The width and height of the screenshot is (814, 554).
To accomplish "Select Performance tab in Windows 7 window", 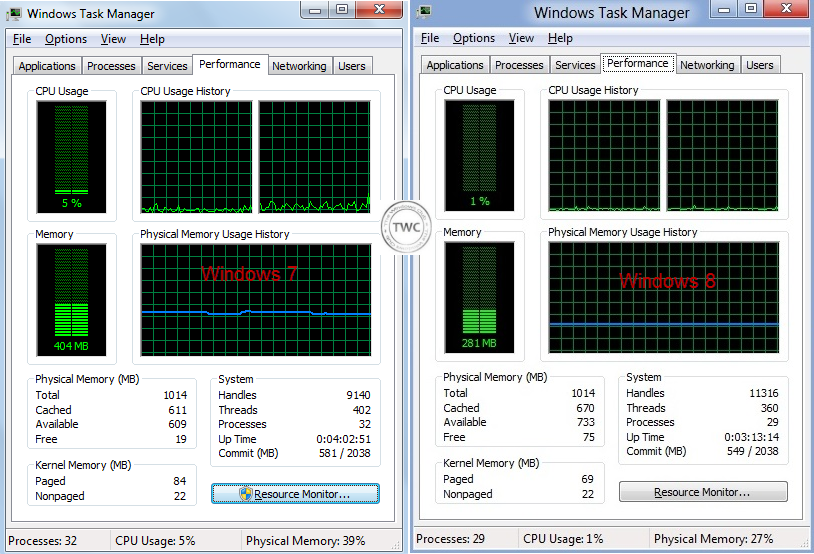I will pos(230,64).
